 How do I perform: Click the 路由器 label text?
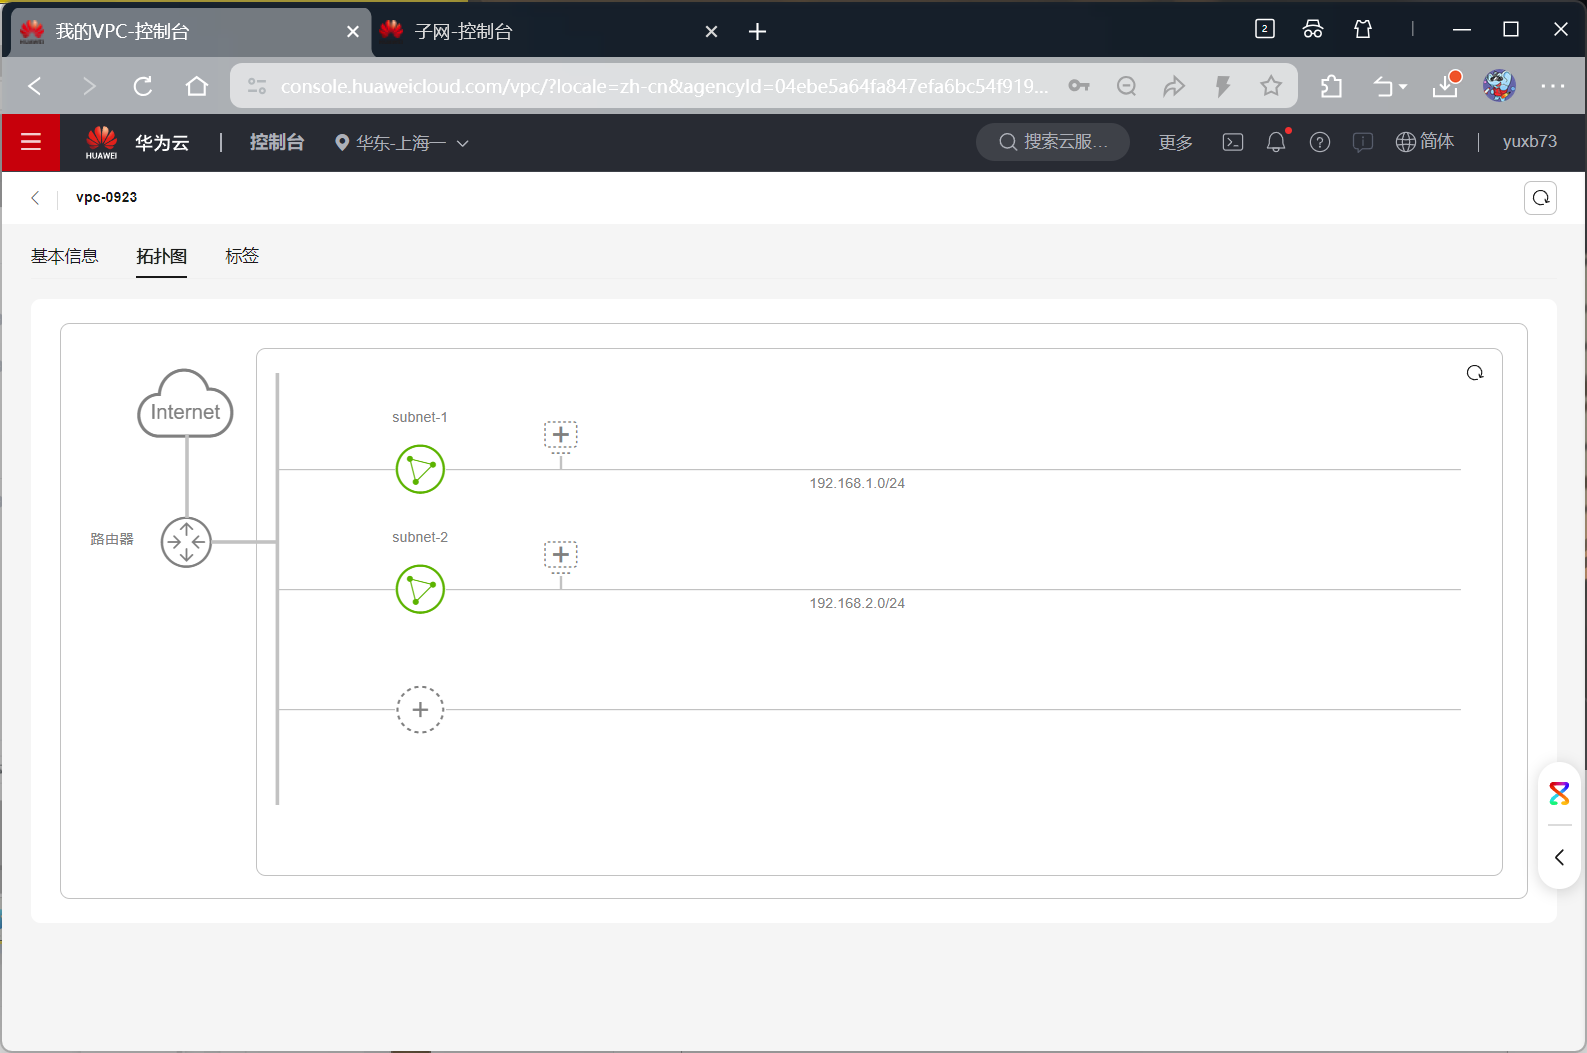[112, 539]
